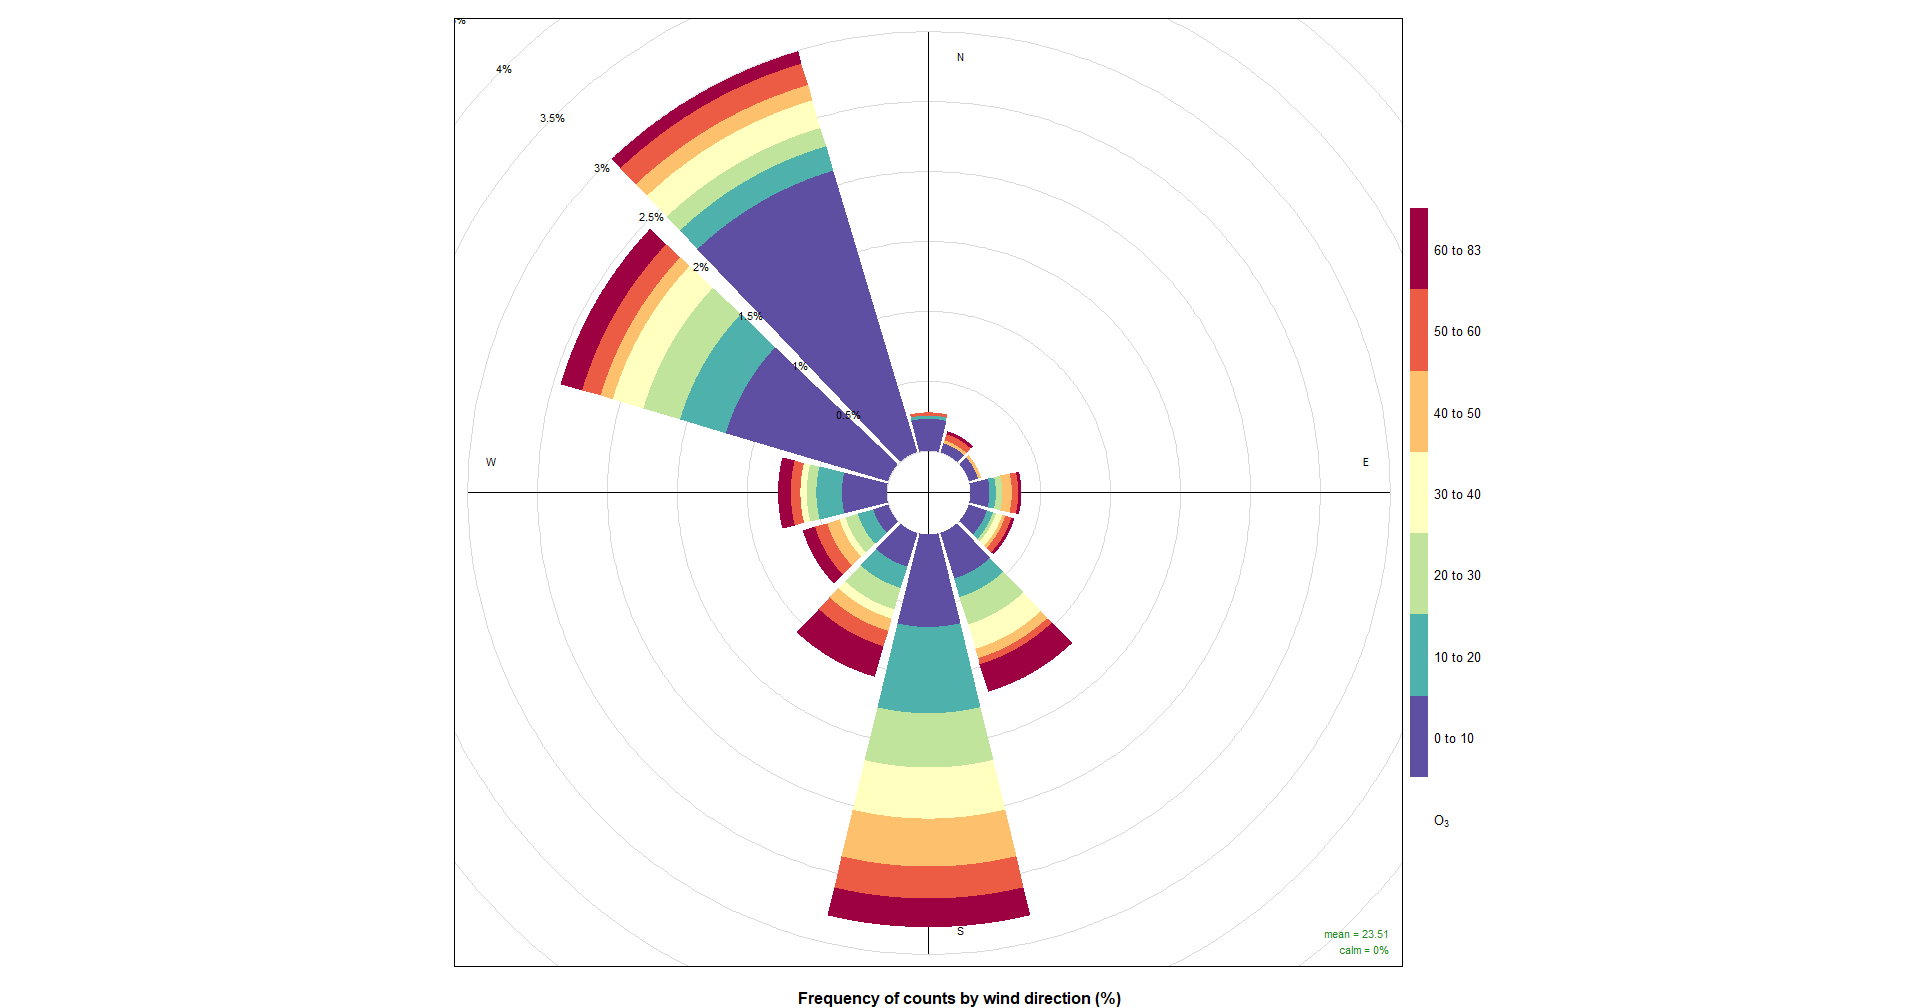Click the white center circle of the rose
This screenshot has width=1920, height=1008.
(x=928, y=492)
